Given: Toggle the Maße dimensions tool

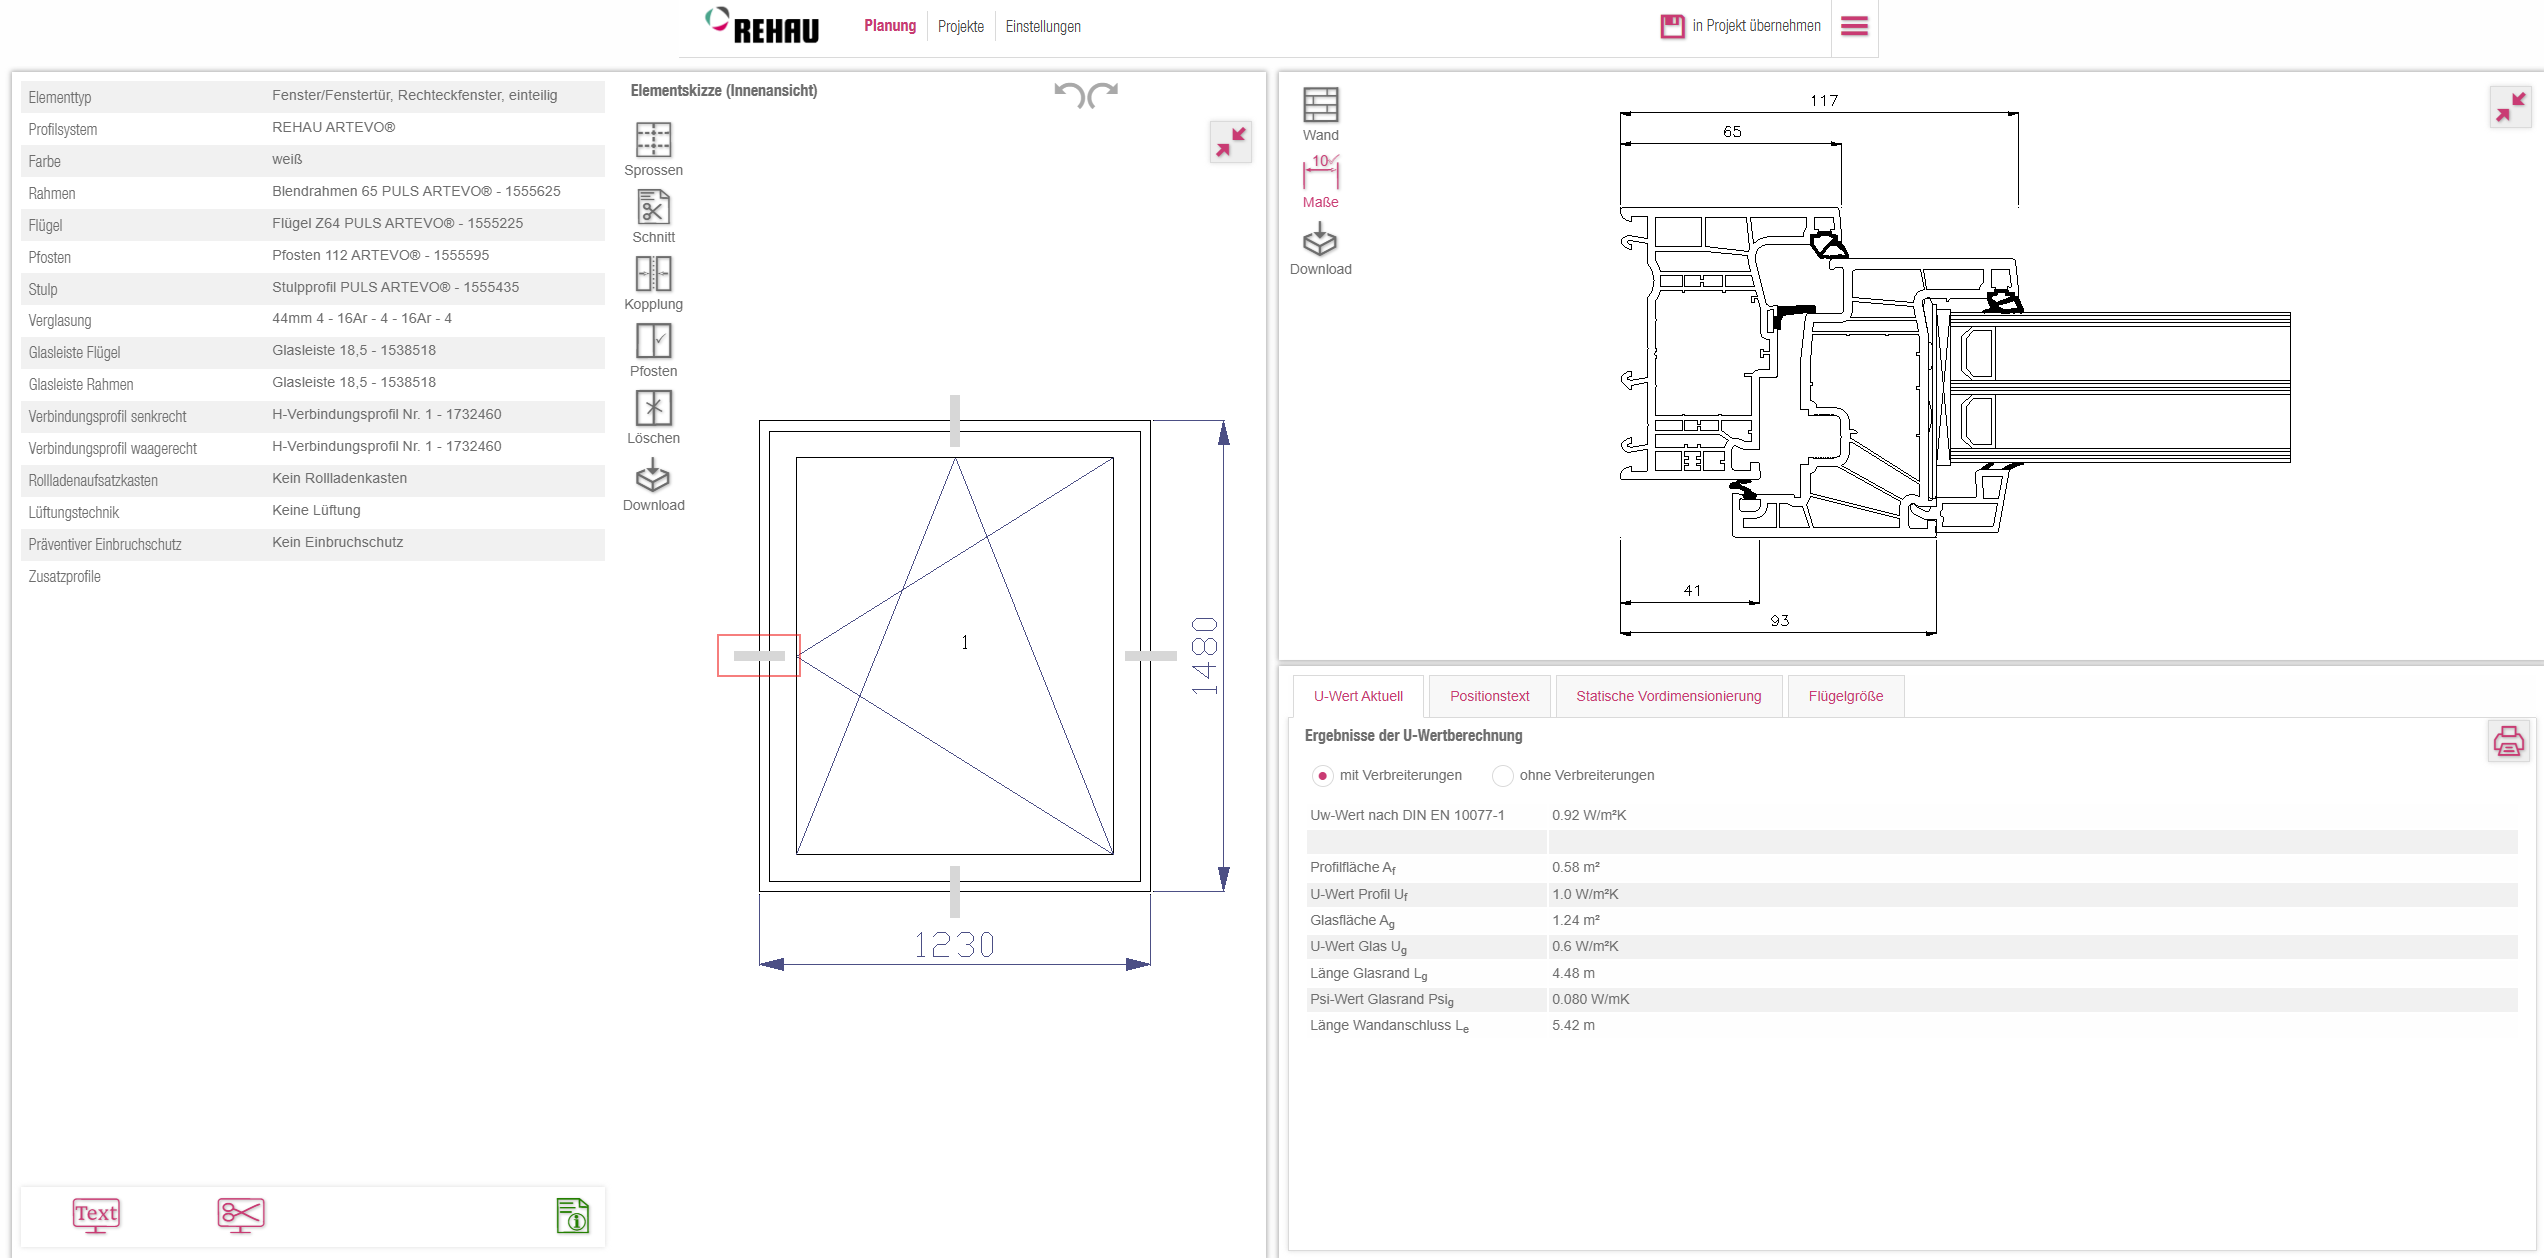Looking at the screenshot, I should [x=1320, y=181].
